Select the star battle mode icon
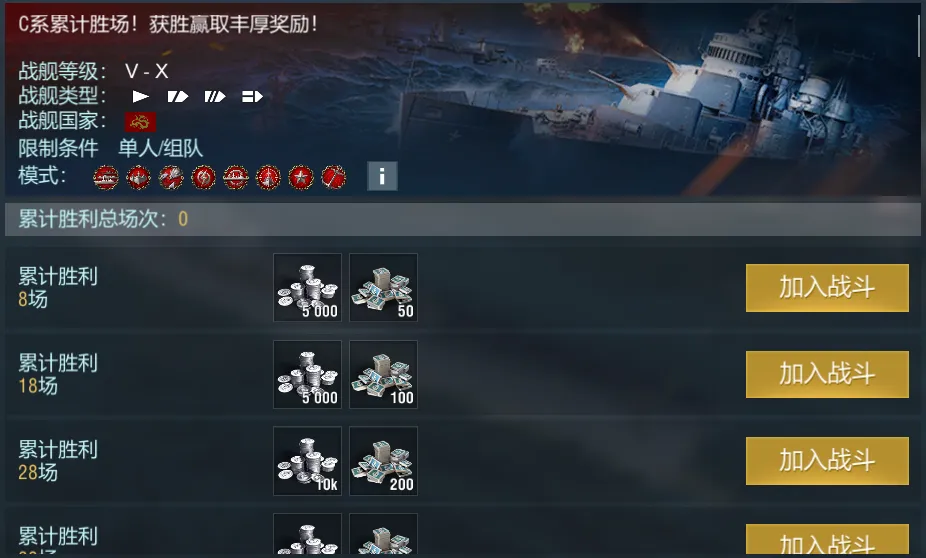The image size is (926, 558). (x=301, y=177)
